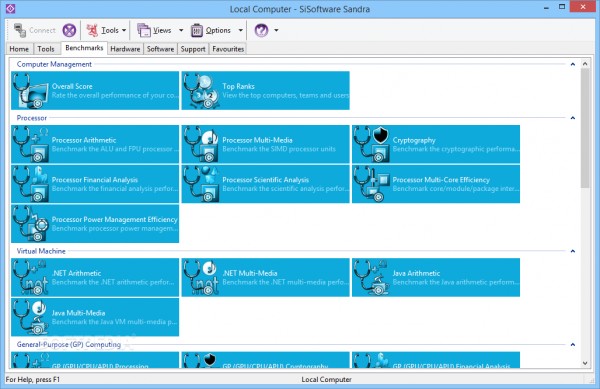
Task: Switch to the Tools tab
Action: (x=46, y=49)
